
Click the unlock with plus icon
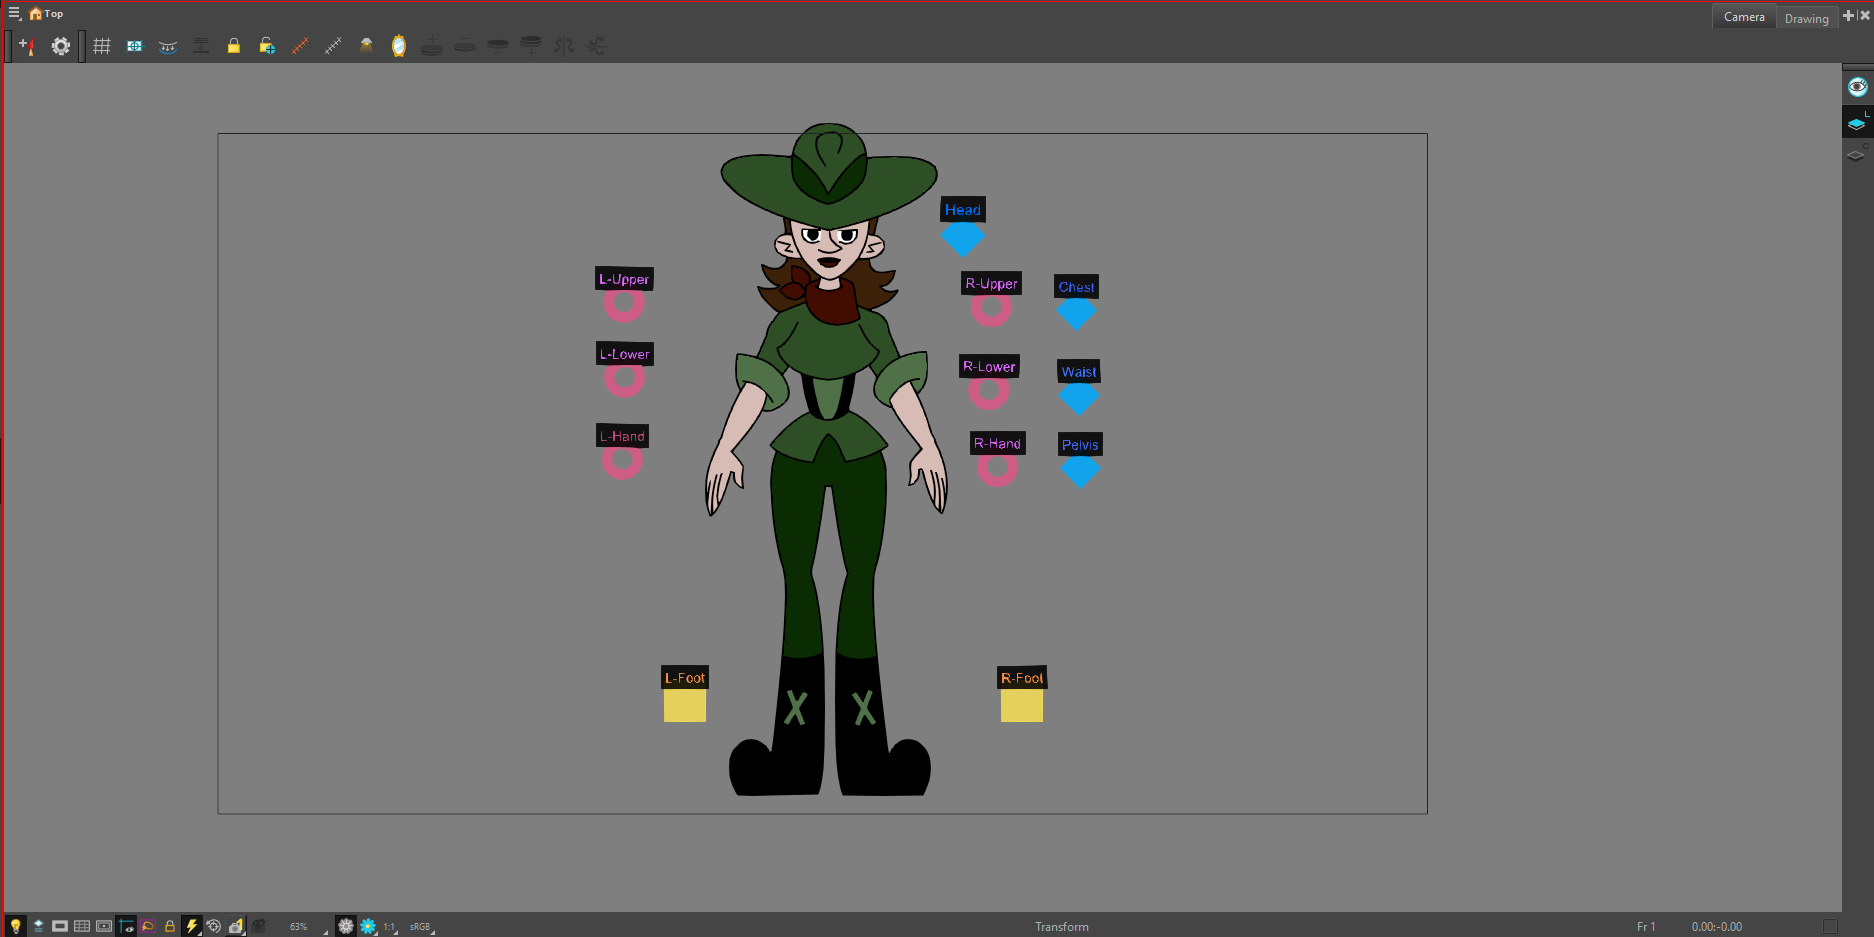(267, 46)
